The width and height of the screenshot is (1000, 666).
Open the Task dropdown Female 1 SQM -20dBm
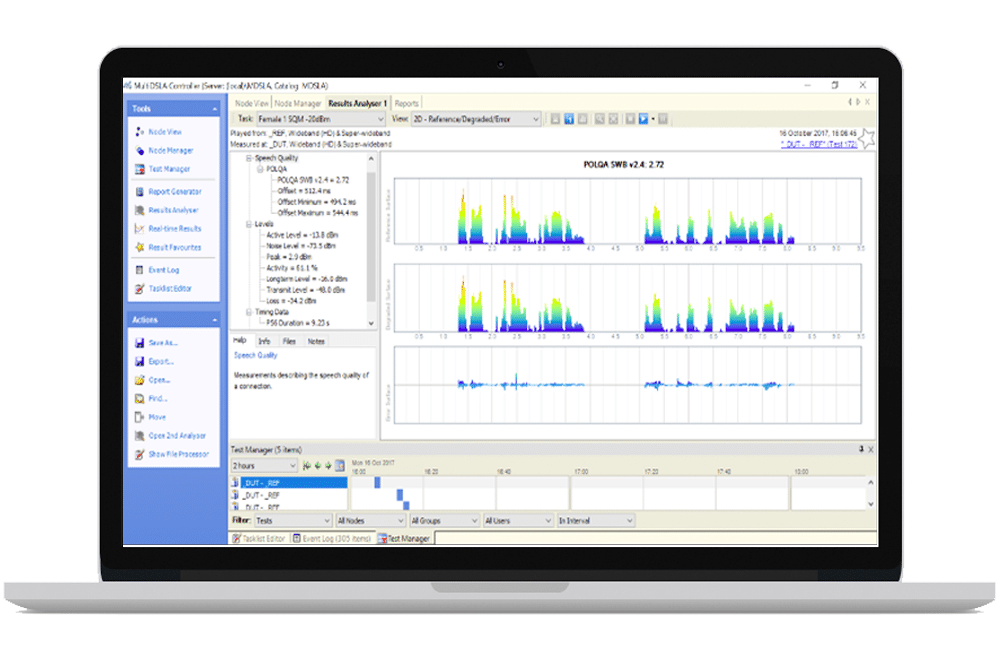pyautogui.click(x=321, y=119)
